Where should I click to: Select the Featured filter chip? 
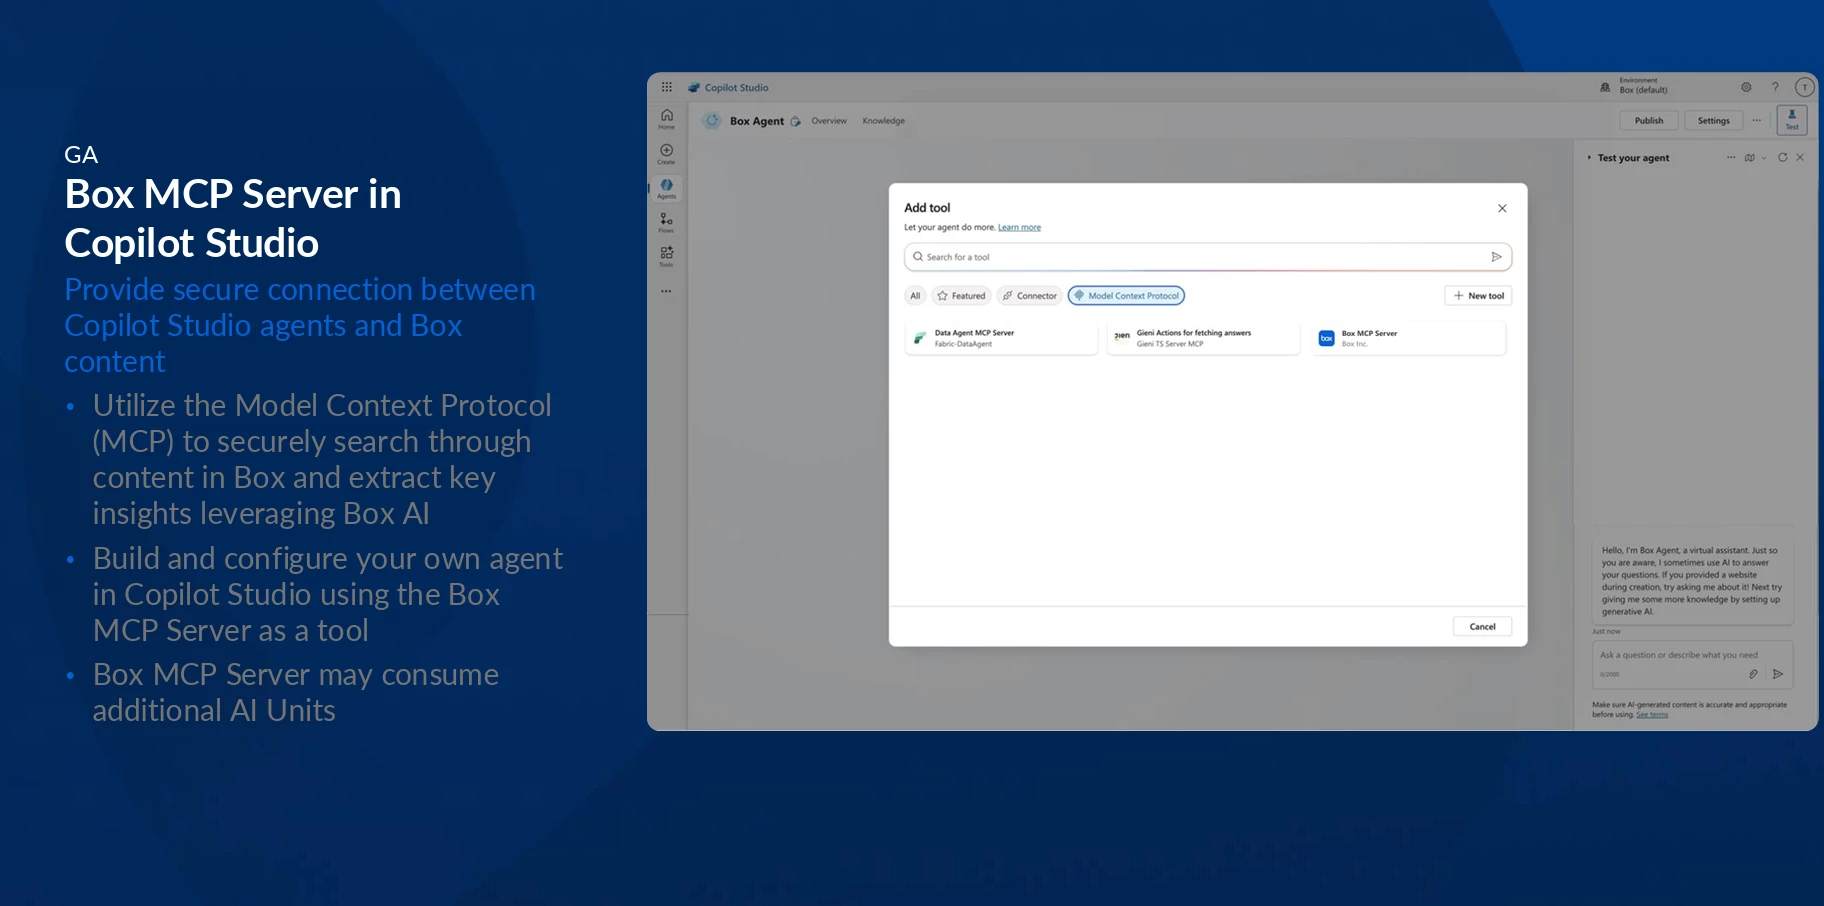pos(961,296)
